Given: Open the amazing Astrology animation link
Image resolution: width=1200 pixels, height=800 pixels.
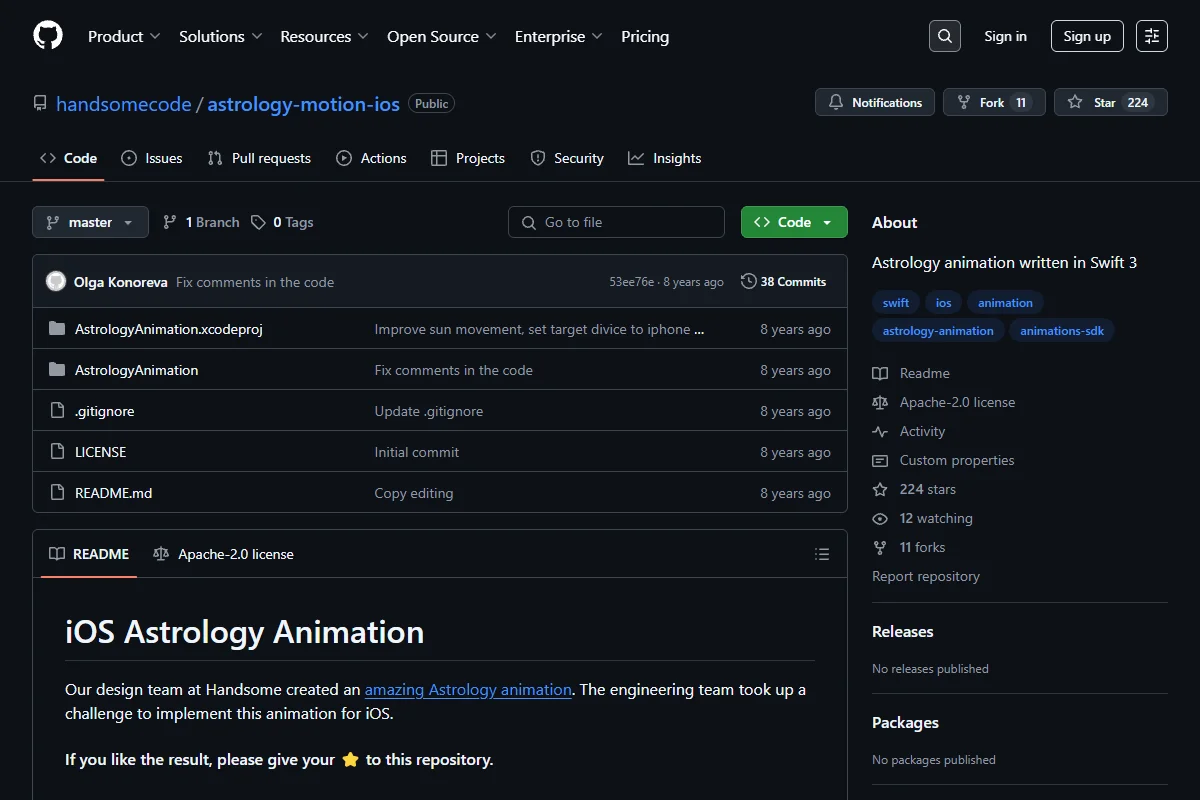Looking at the screenshot, I should coord(468,689).
